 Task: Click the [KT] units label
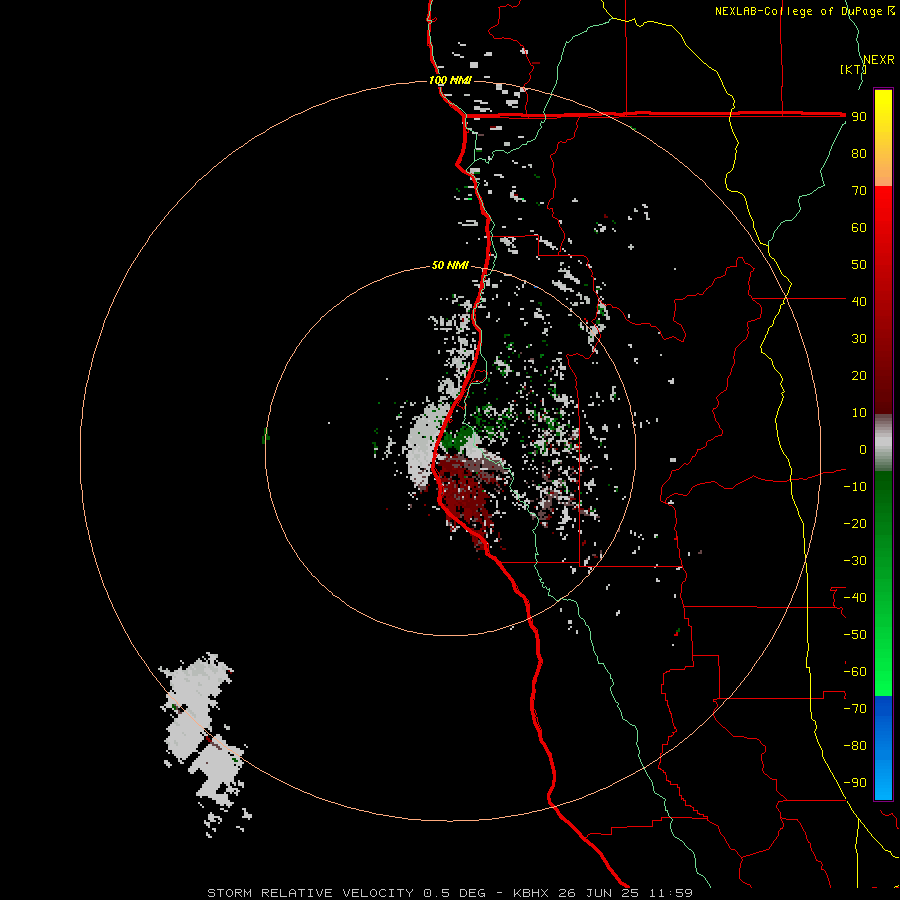coord(854,69)
